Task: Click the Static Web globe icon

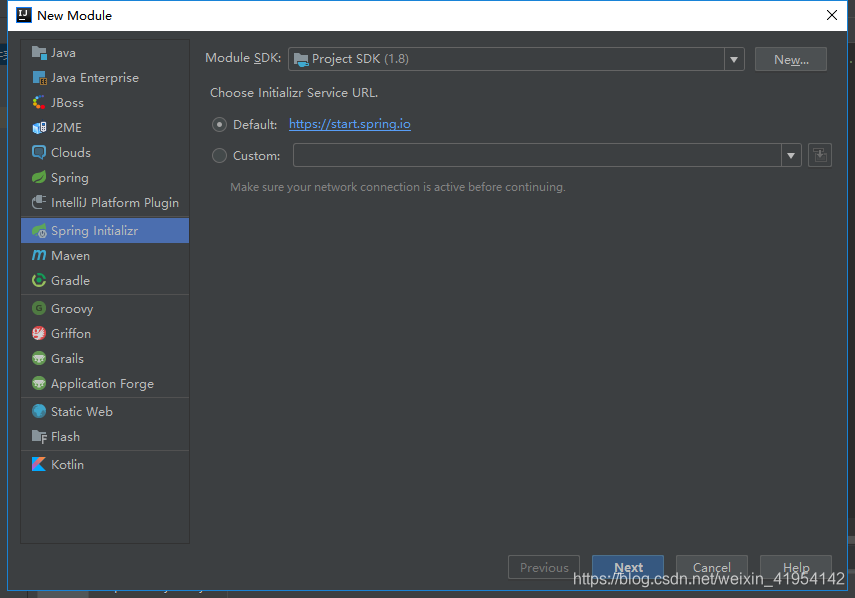Action: tap(39, 412)
